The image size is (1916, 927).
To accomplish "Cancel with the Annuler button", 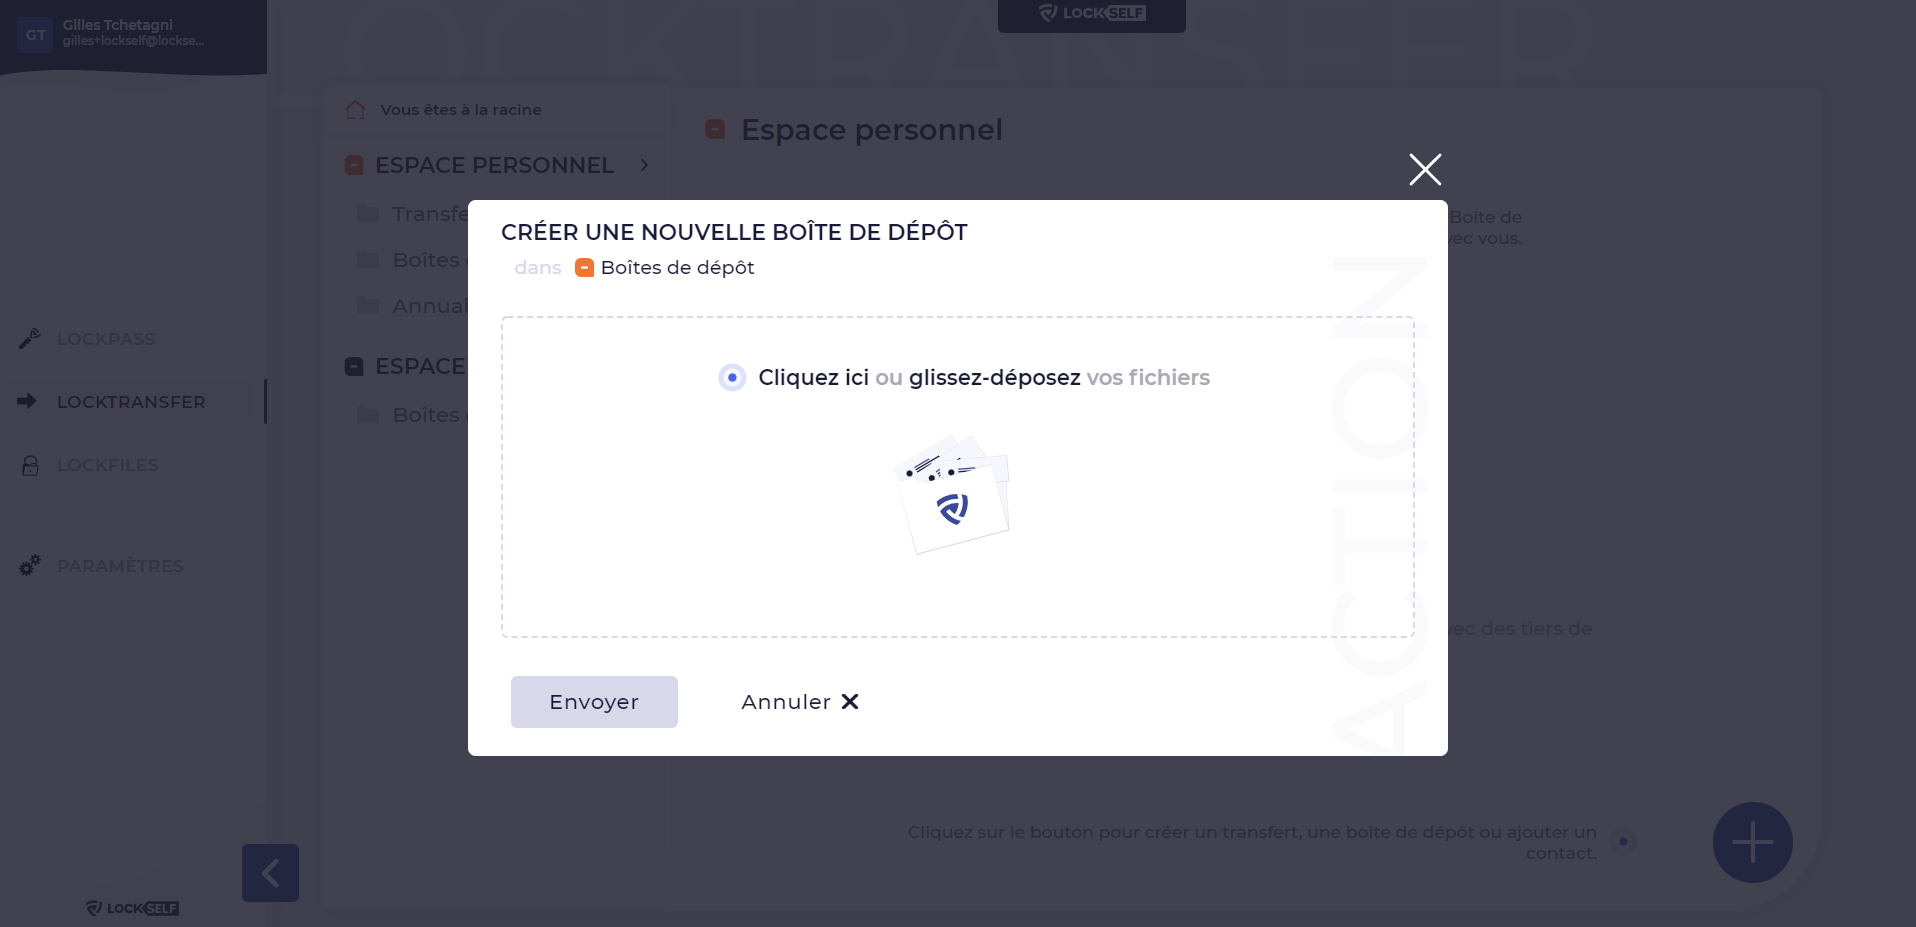I will tap(800, 702).
